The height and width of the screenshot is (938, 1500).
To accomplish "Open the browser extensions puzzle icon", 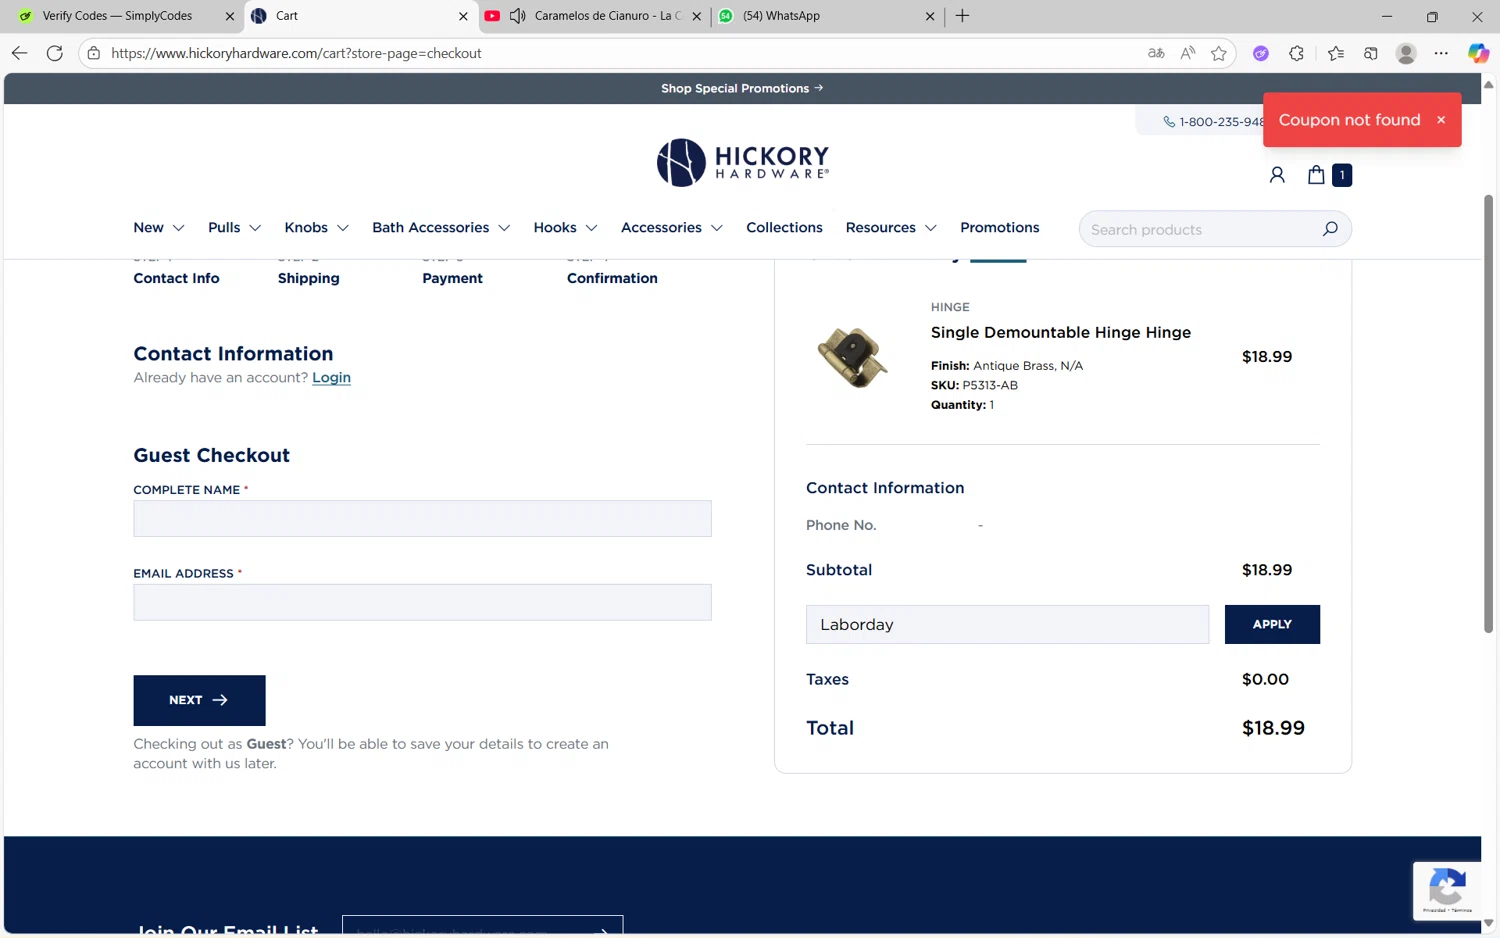I will click(1296, 53).
